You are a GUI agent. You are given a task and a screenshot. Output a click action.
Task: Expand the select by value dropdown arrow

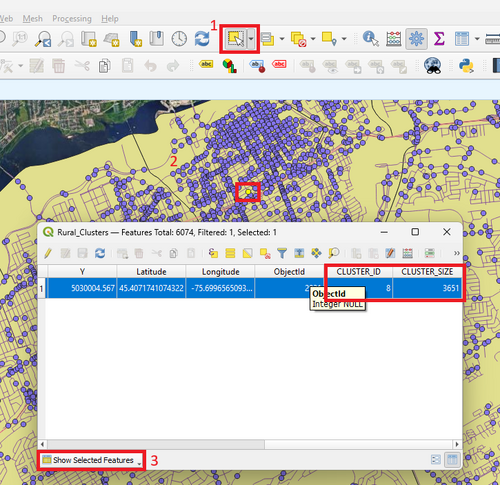pyautogui.click(x=282, y=39)
